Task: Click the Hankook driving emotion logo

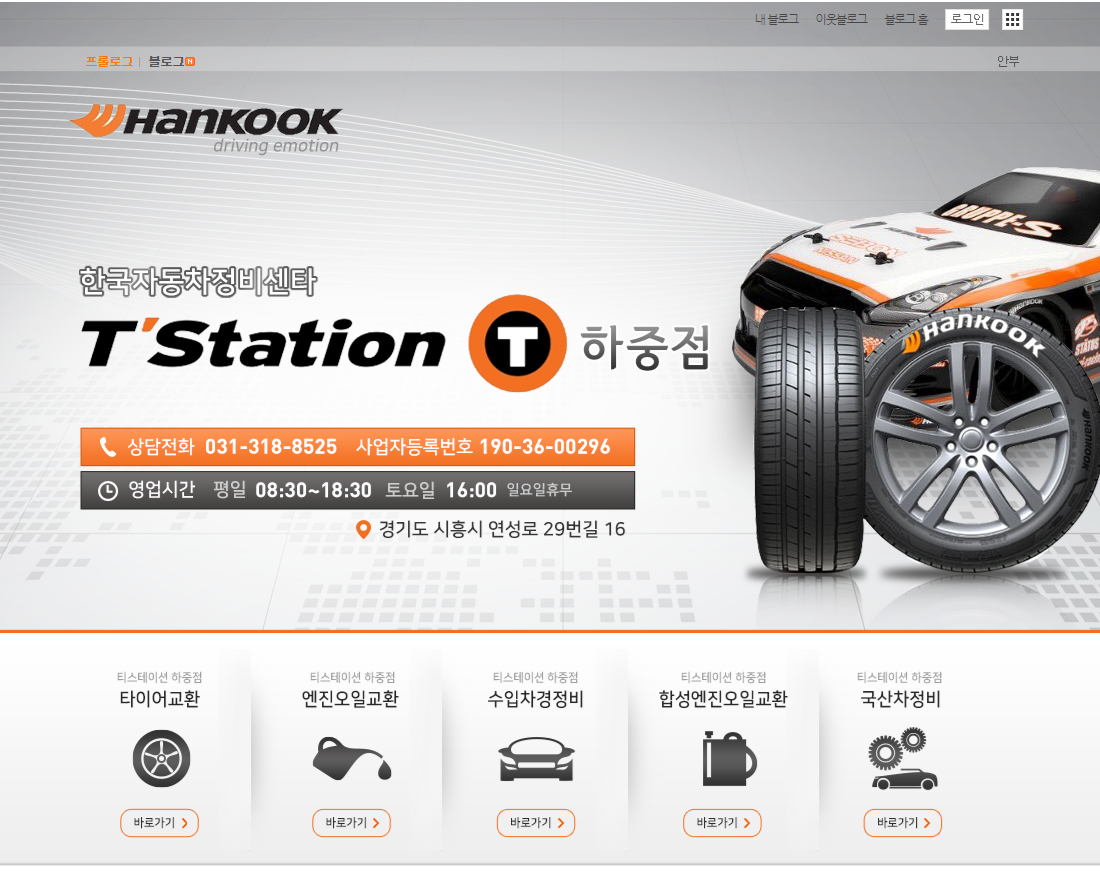Action: (206, 129)
